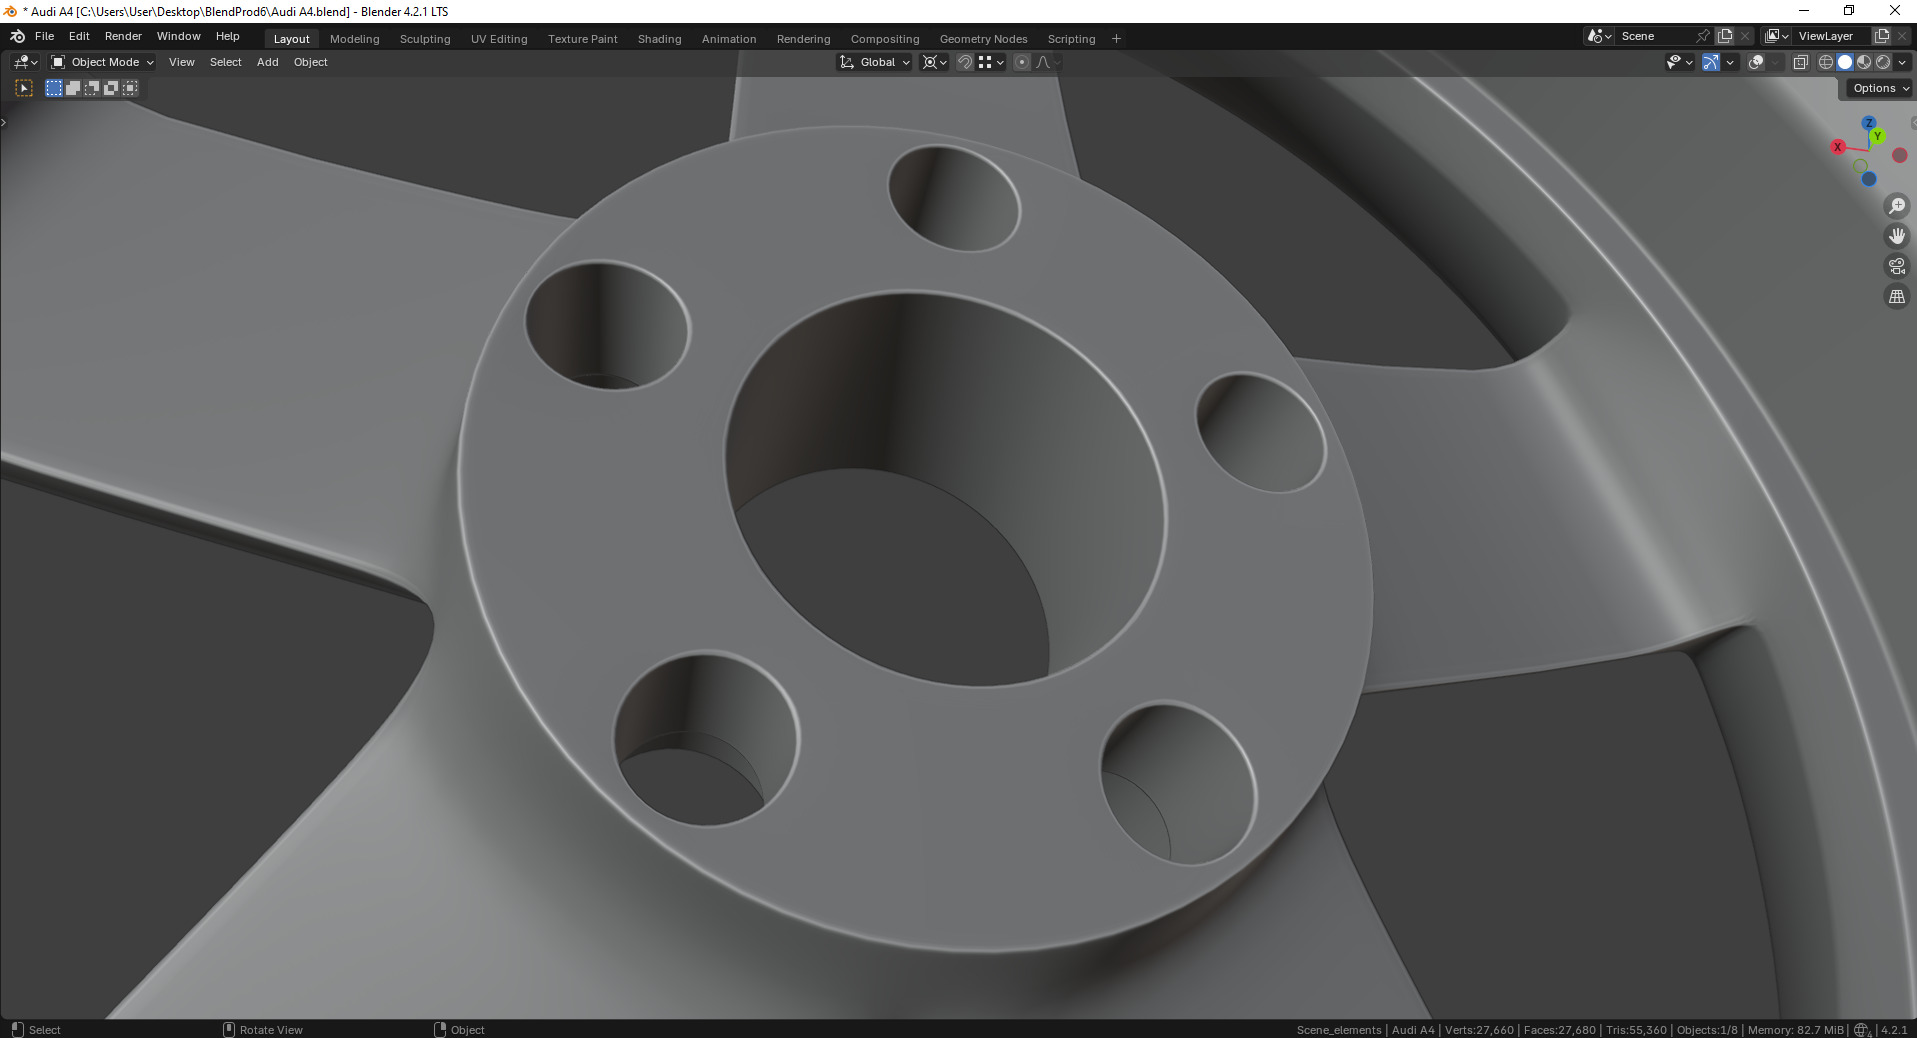The height and width of the screenshot is (1038, 1917).
Task: Toggle the camera view gizmo button
Action: pyautogui.click(x=1896, y=266)
